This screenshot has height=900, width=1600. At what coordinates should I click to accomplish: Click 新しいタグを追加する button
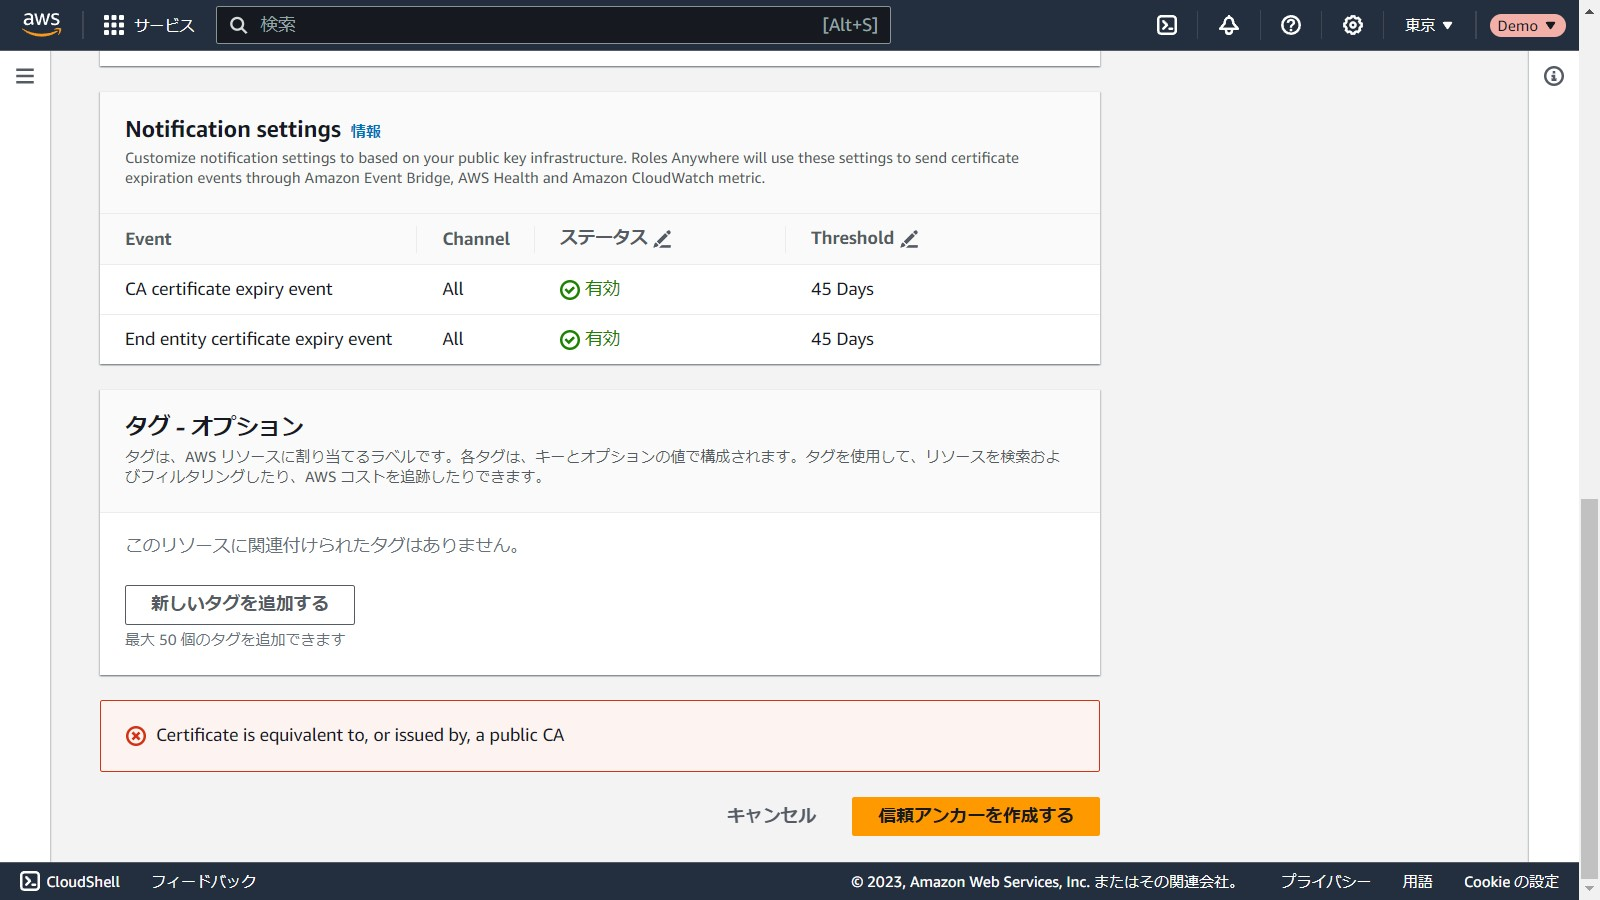240,604
